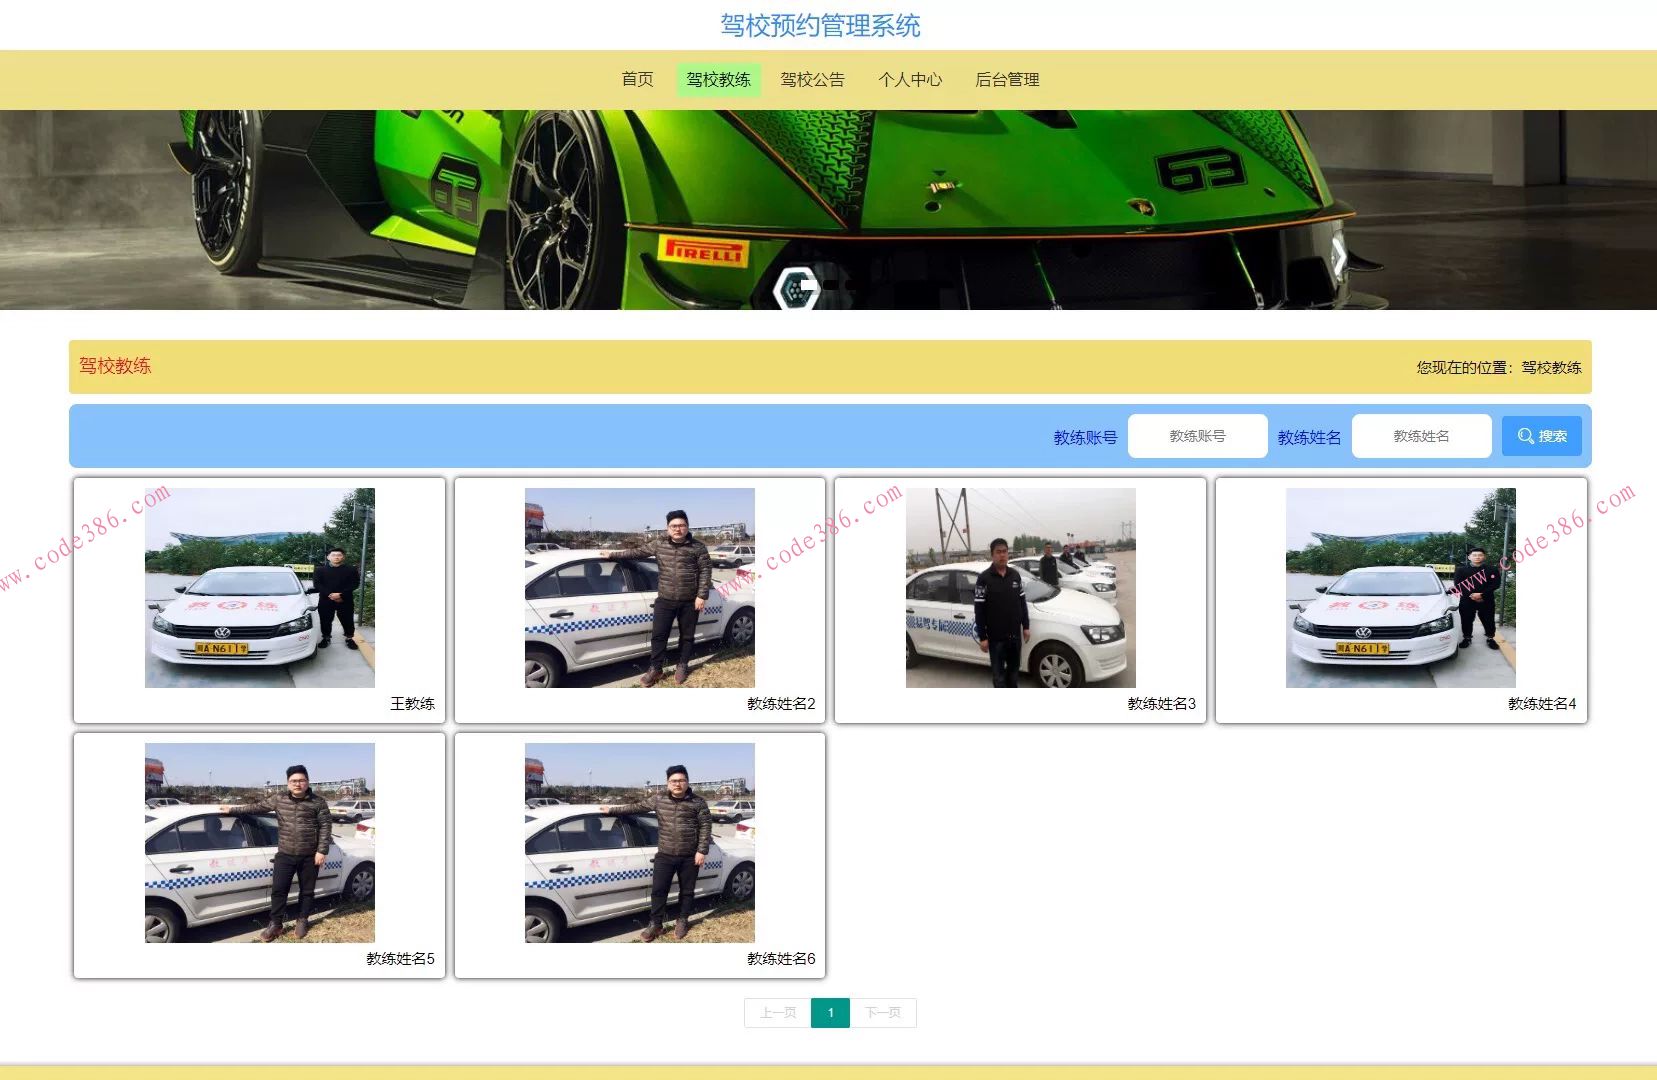Open the photo above 教练姓名6
1657x1080 pixels.
tap(640, 843)
